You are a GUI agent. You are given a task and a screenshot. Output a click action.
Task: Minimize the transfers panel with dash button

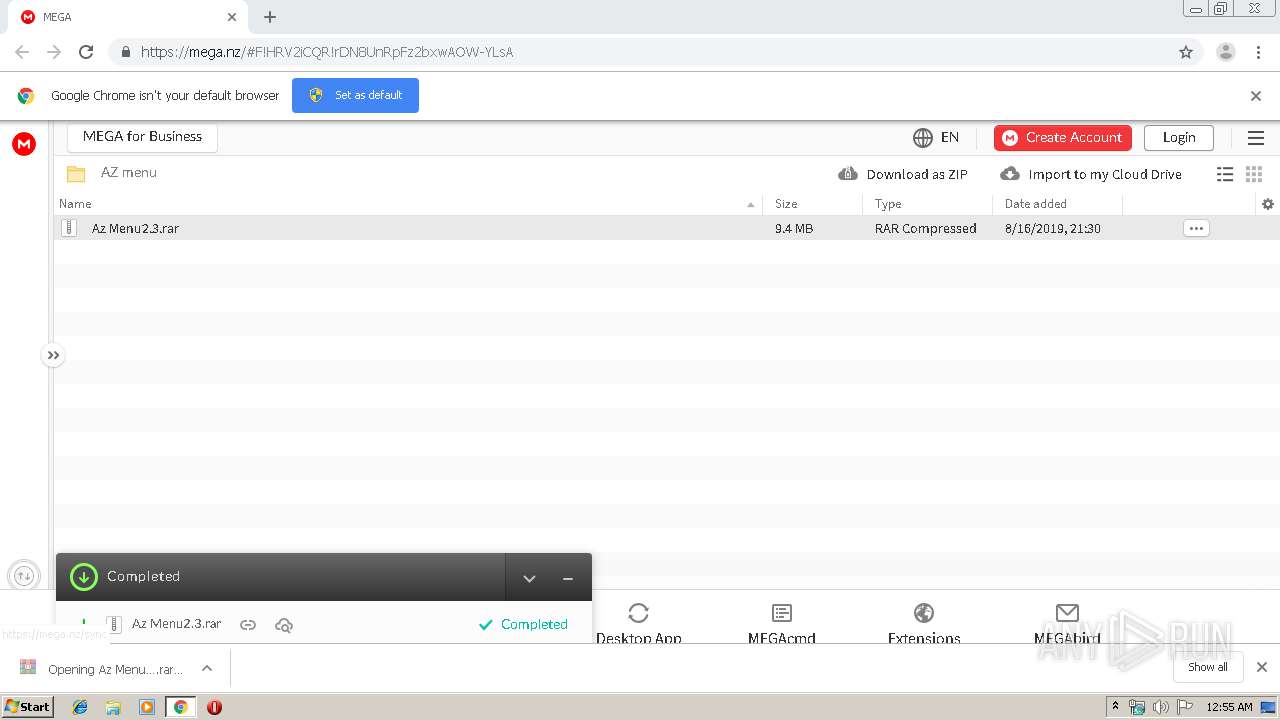(x=568, y=578)
